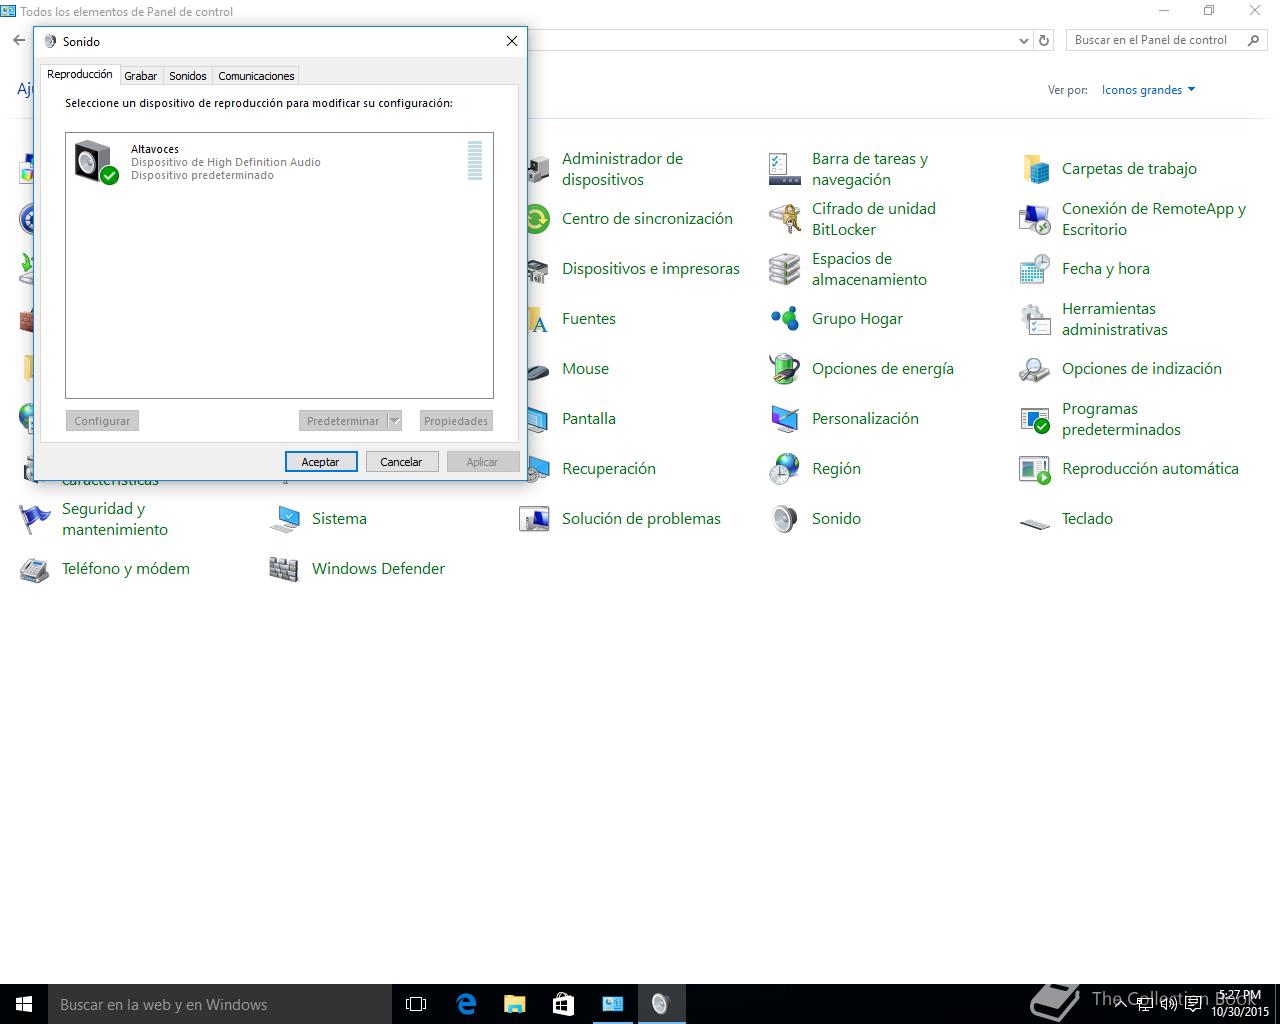Image resolution: width=1280 pixels, height=1024 pixels.
Task: Click the Personalización icon
Action: 785,419
